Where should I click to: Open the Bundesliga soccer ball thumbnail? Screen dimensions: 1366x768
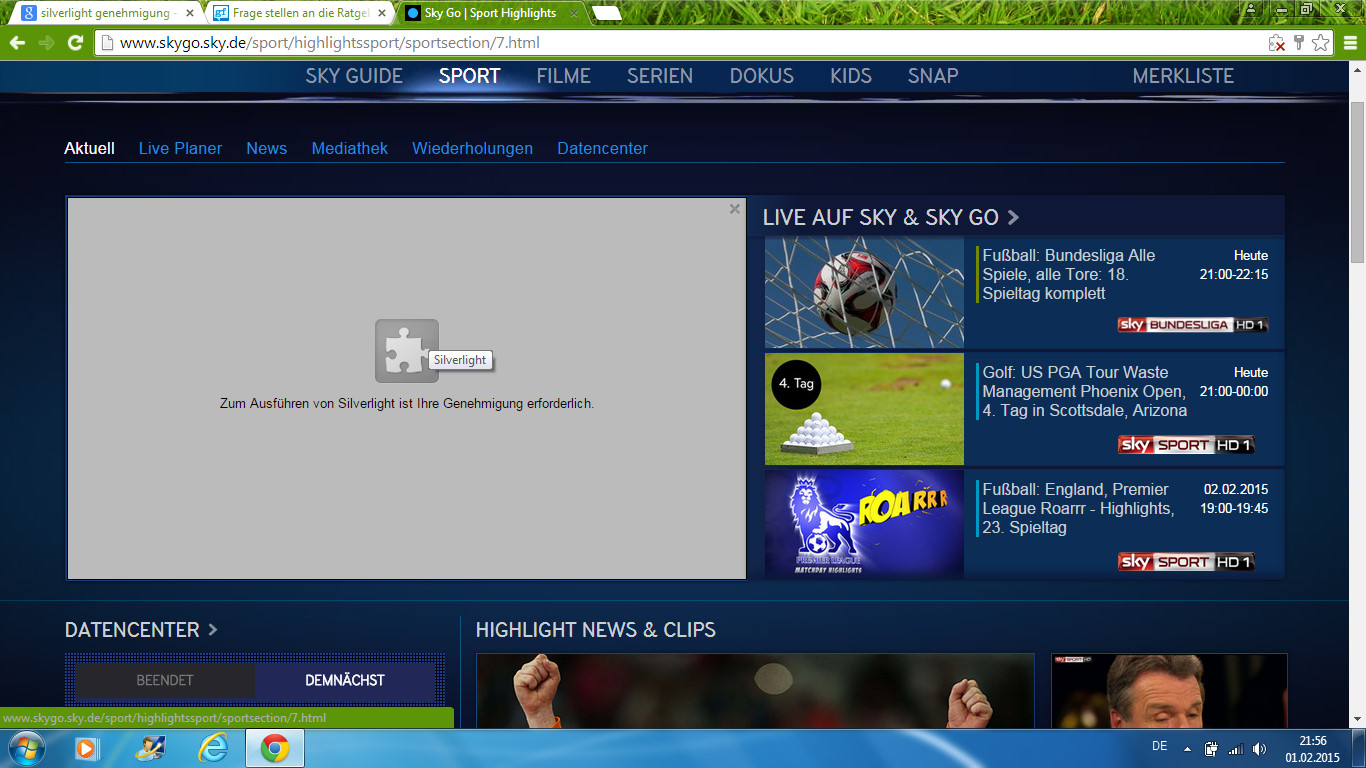click(864, 292)
